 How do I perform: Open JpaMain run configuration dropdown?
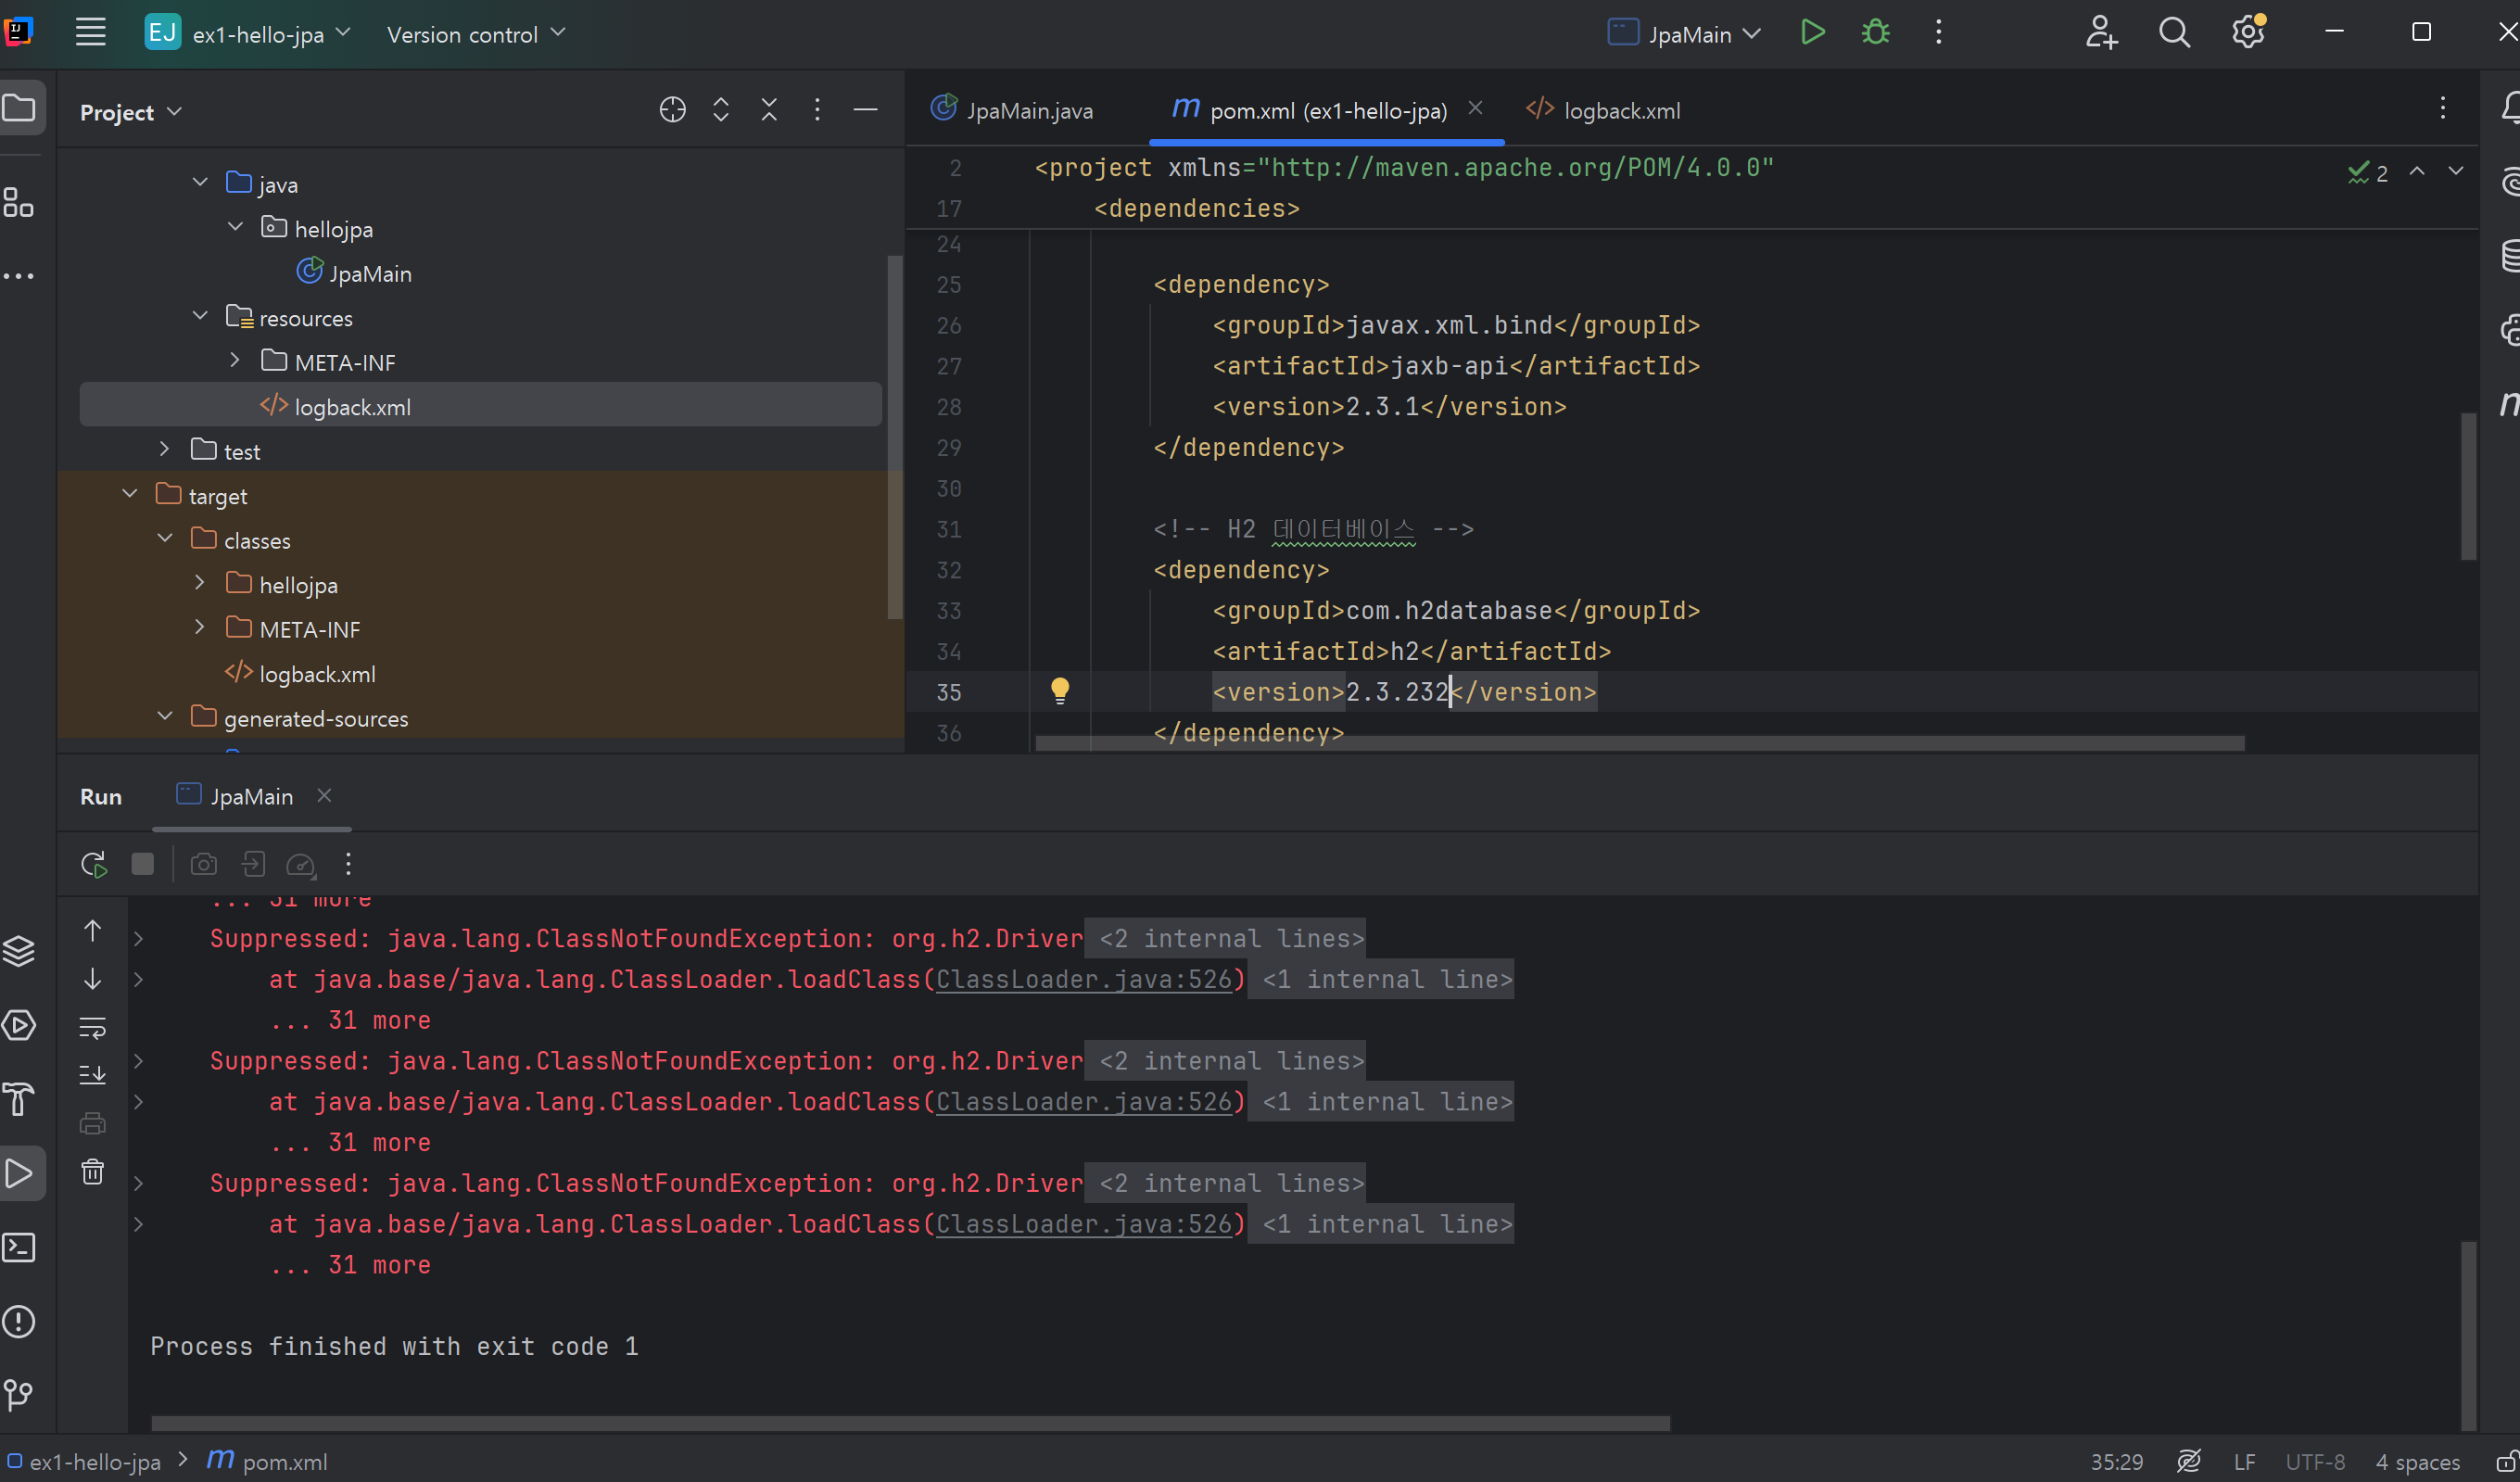(1684, 34)
